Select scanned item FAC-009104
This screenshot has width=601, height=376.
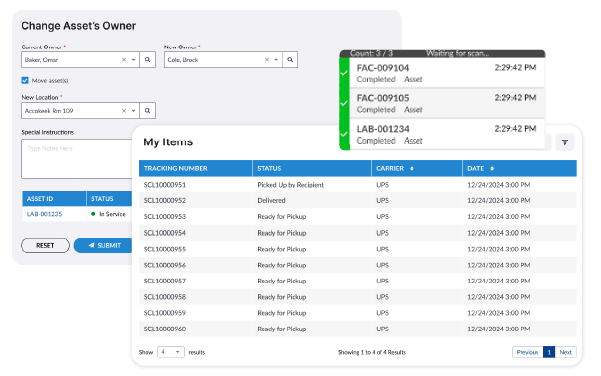[447, 73]
